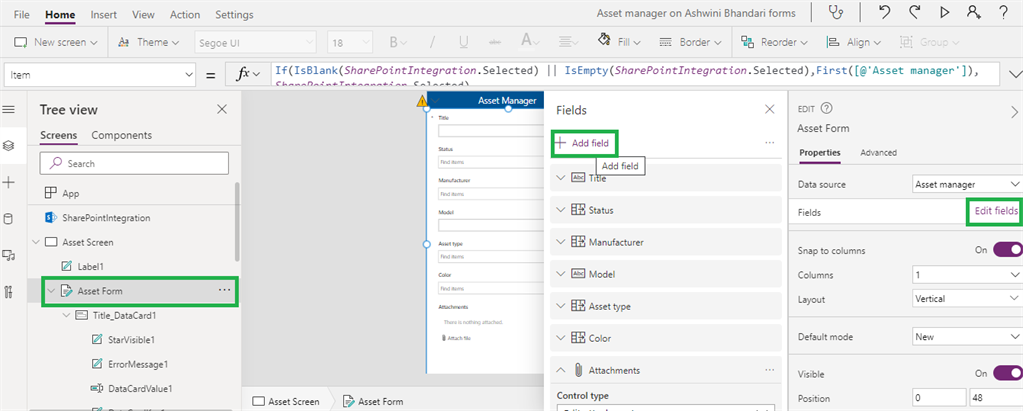Image resolution: width=1023 pixels, height=411 pixels.
Task: Open the Theme dropdown button
Action: pyautogui.click(x=149, y=42)
